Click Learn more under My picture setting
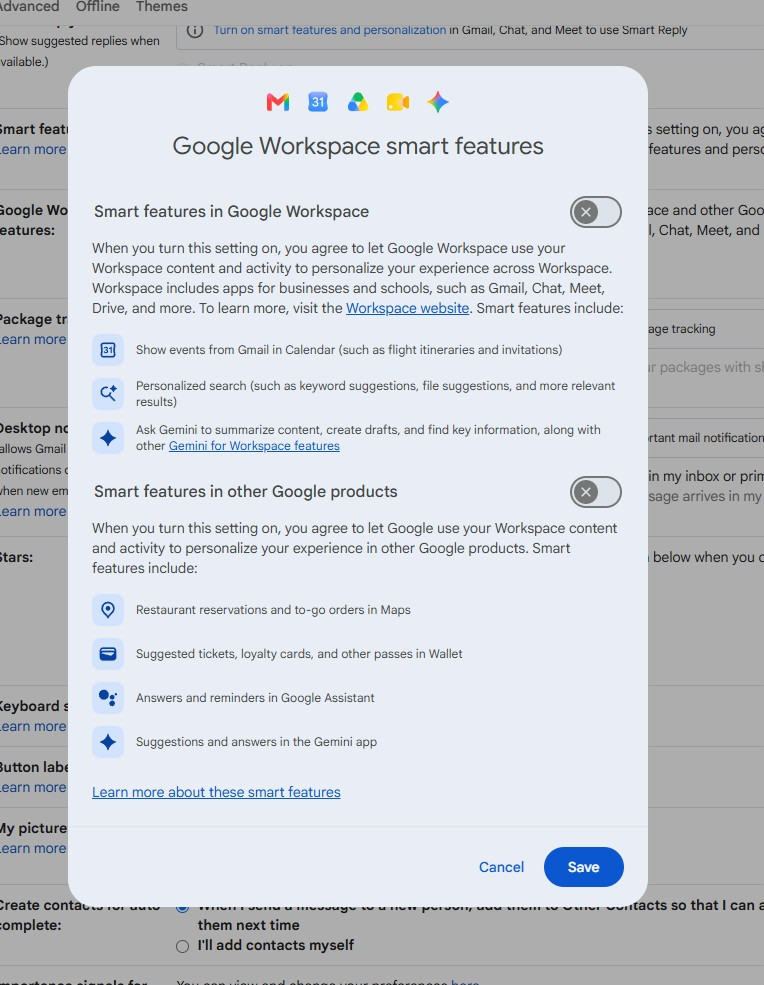764x985 pixels. tap(33, 848)
